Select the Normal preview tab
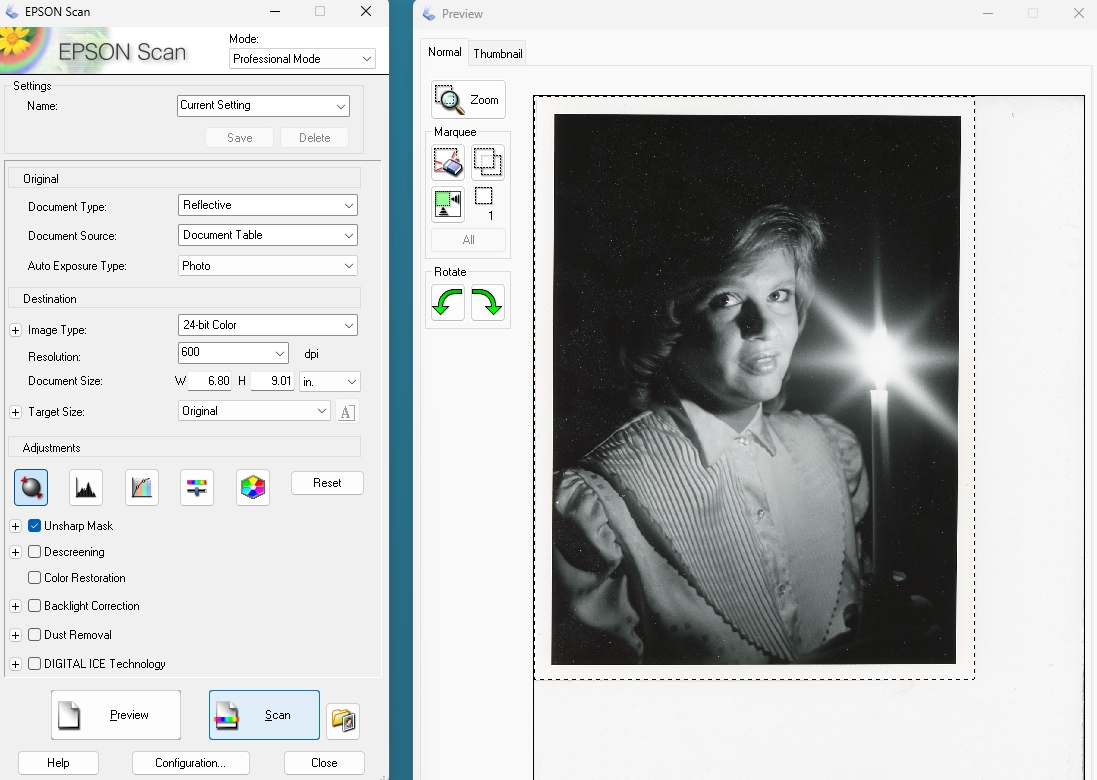Screen dimensions: 1097x780 (443, 52)
